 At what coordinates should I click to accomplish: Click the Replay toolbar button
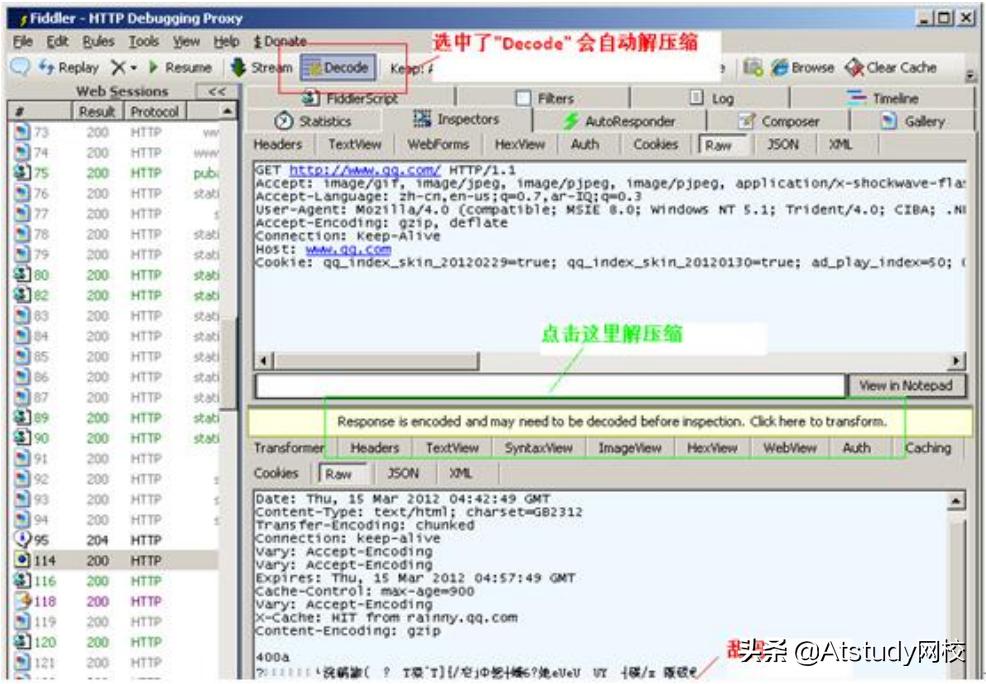(x=69, y=67)
